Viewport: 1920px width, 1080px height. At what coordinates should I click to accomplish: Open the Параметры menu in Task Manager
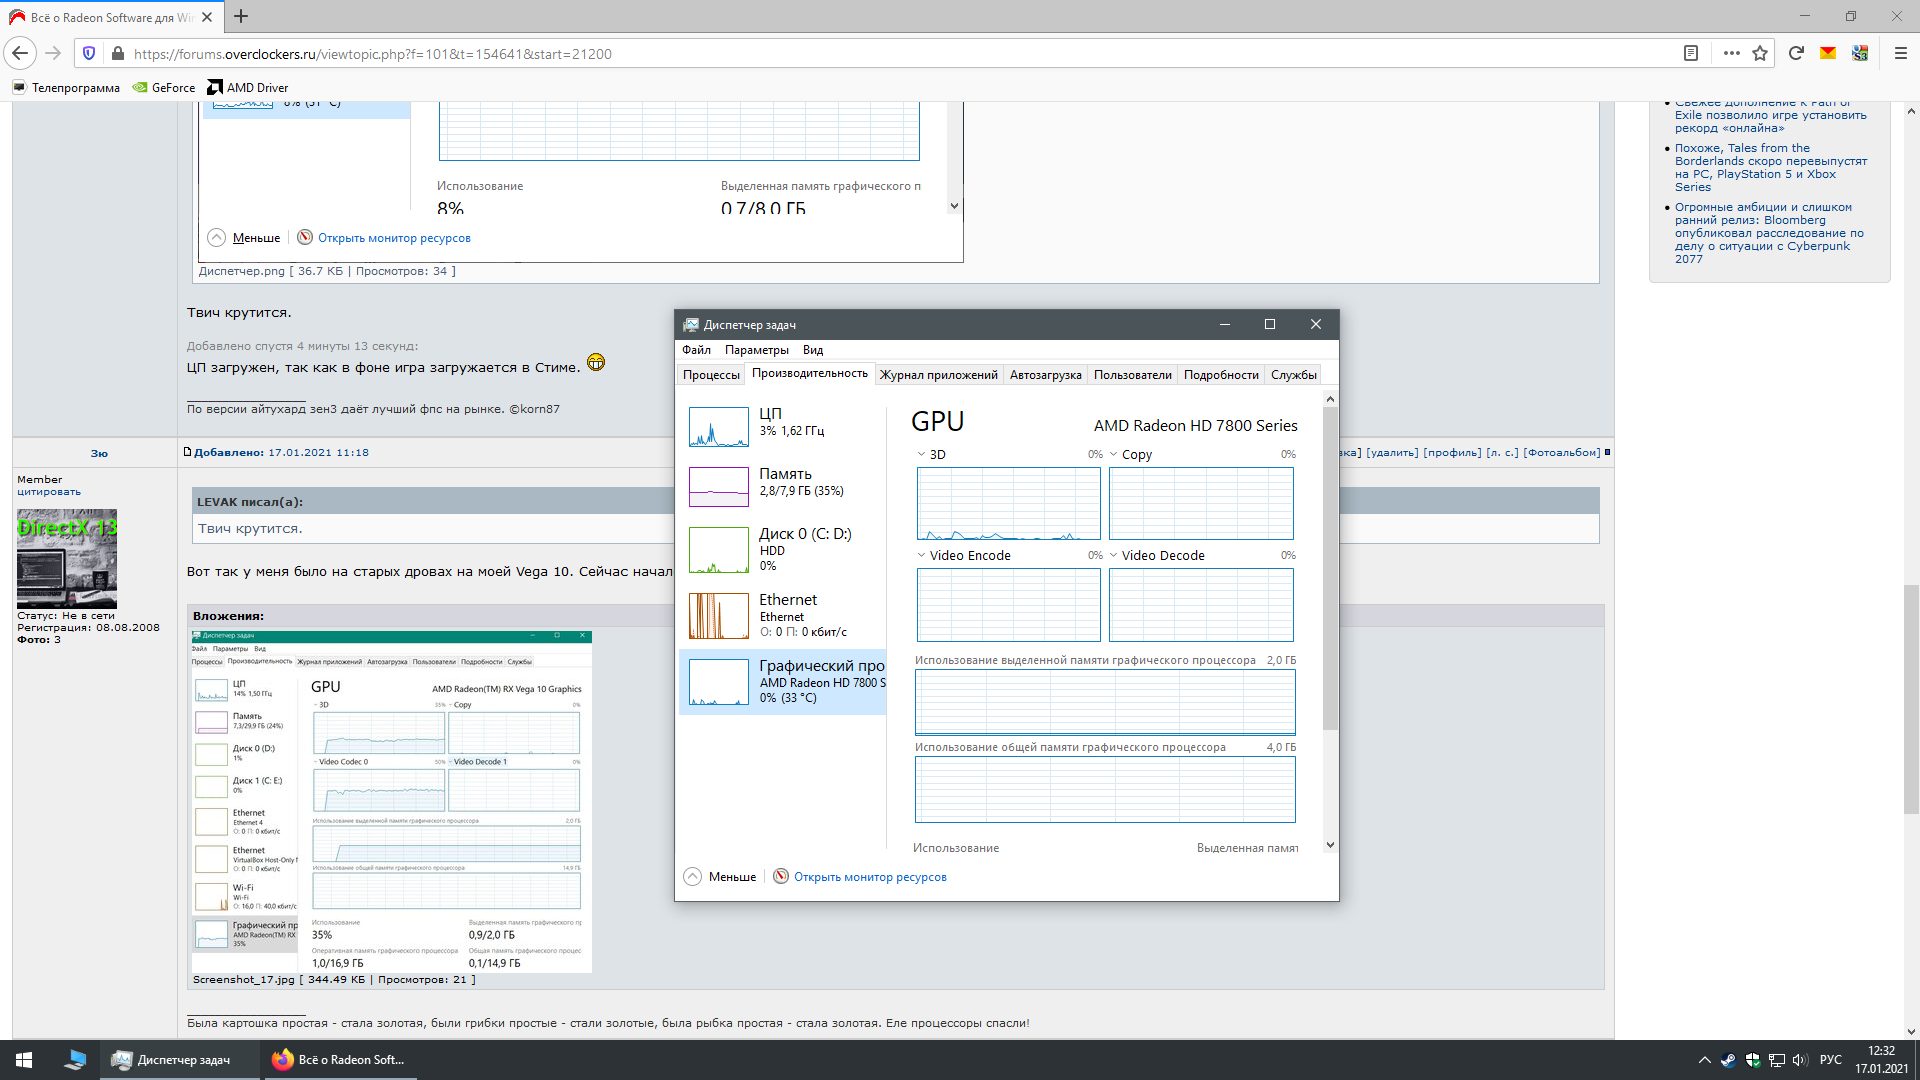pyautogui.click(x=756, y=350)
